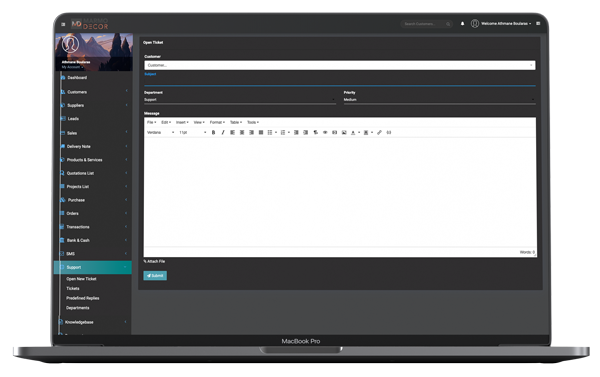Image resolution: width=600 pixels, height=377 pixels.
Task: Toggle the sidebar with hamburger icon
Action: pos(63,24)
